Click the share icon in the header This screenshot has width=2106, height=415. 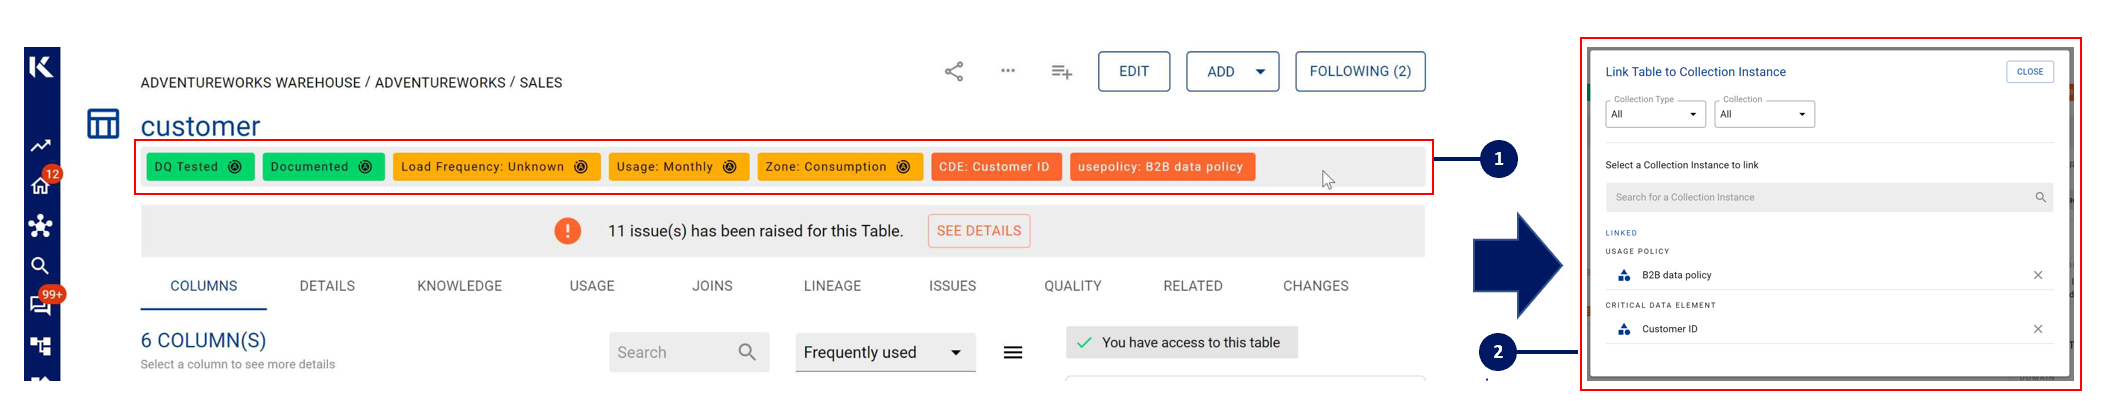(954, 72)
